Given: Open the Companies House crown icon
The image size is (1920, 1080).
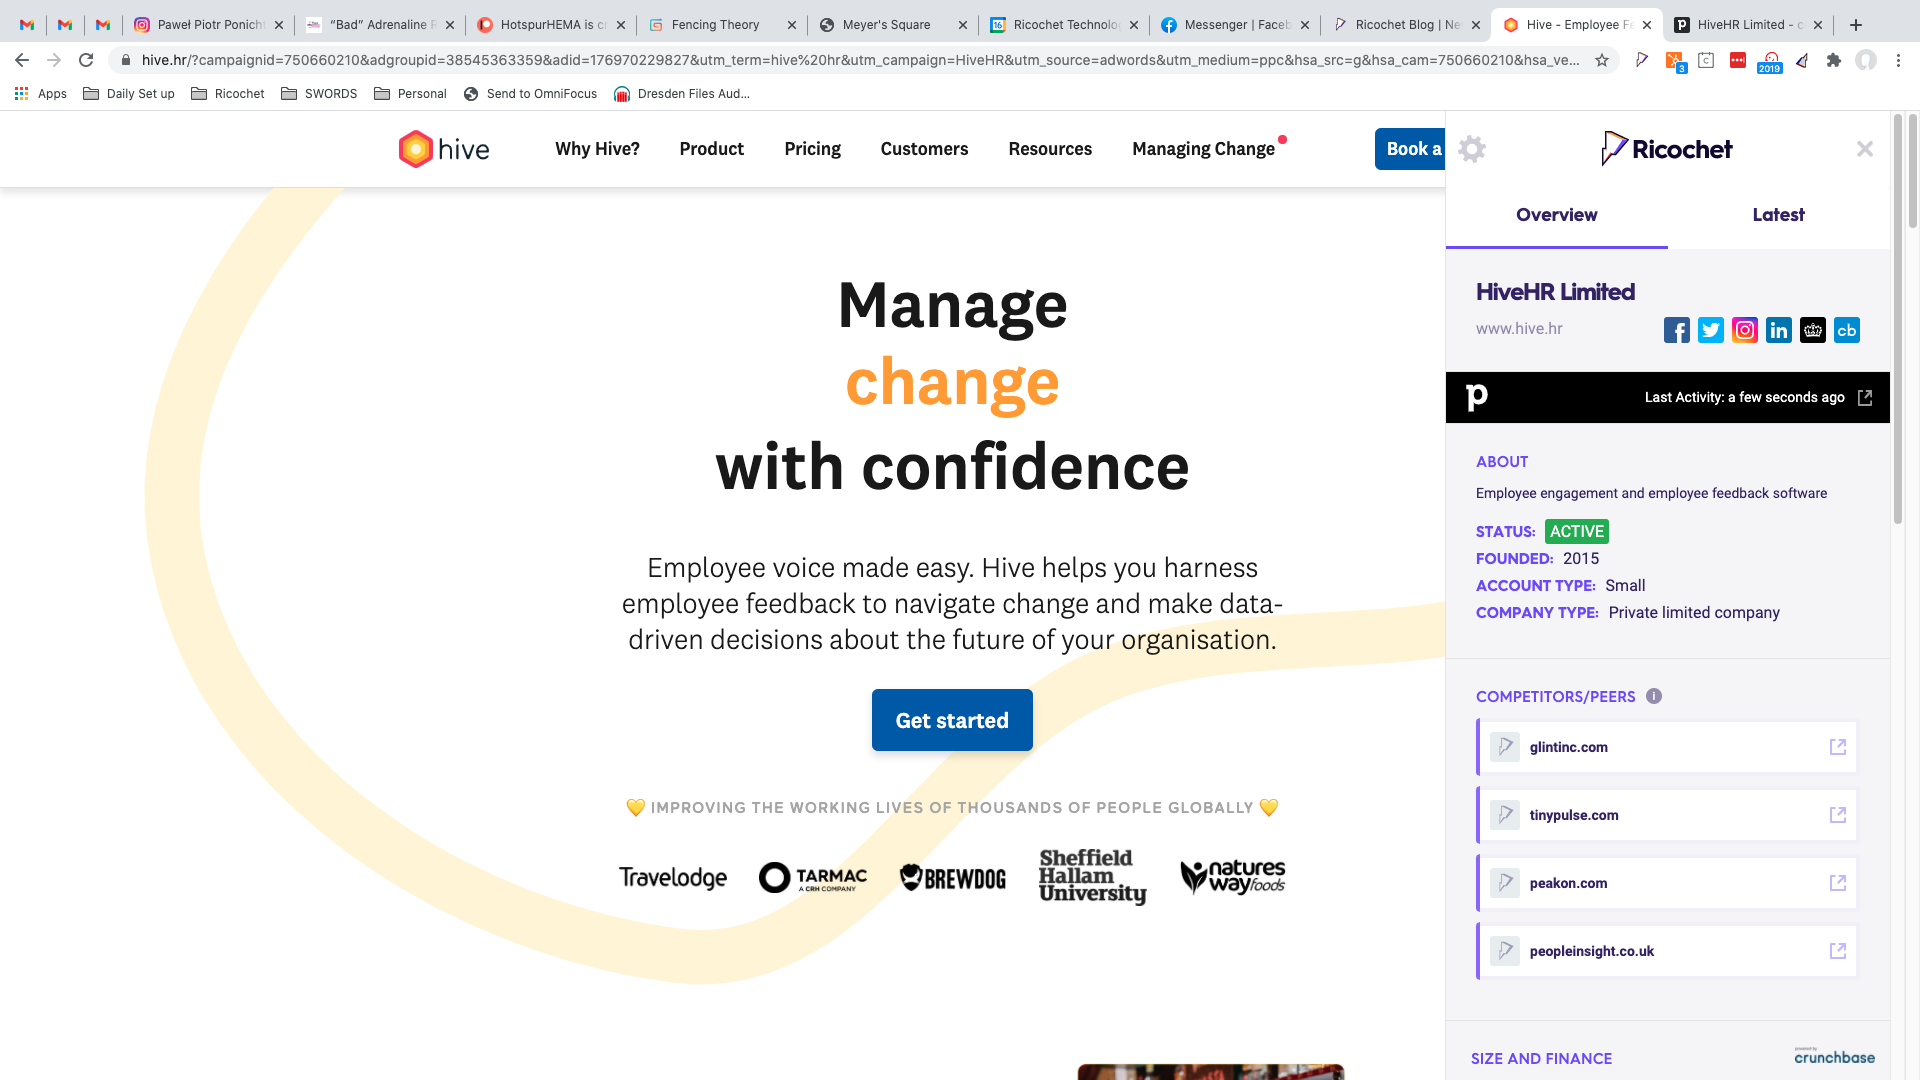Looking at the screenshot, I should click(1813, 330).
